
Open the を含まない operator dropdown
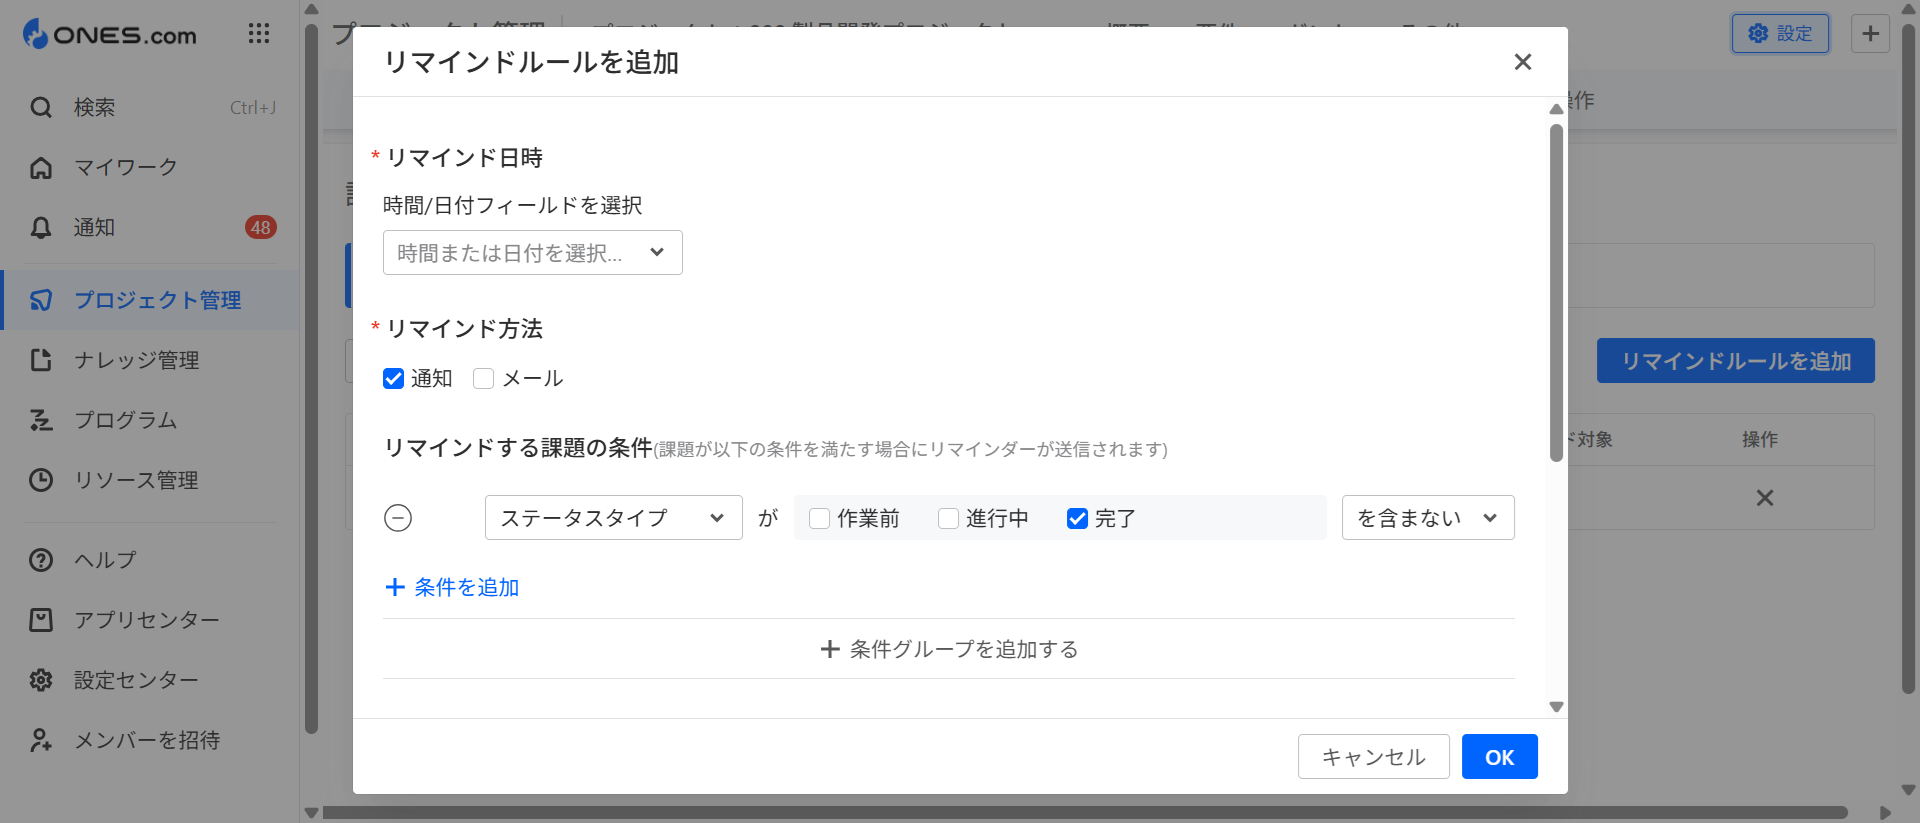point(1428,518)
